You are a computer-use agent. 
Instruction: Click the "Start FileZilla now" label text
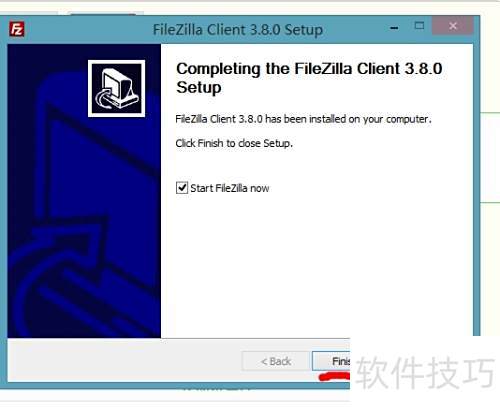[230, 188]
